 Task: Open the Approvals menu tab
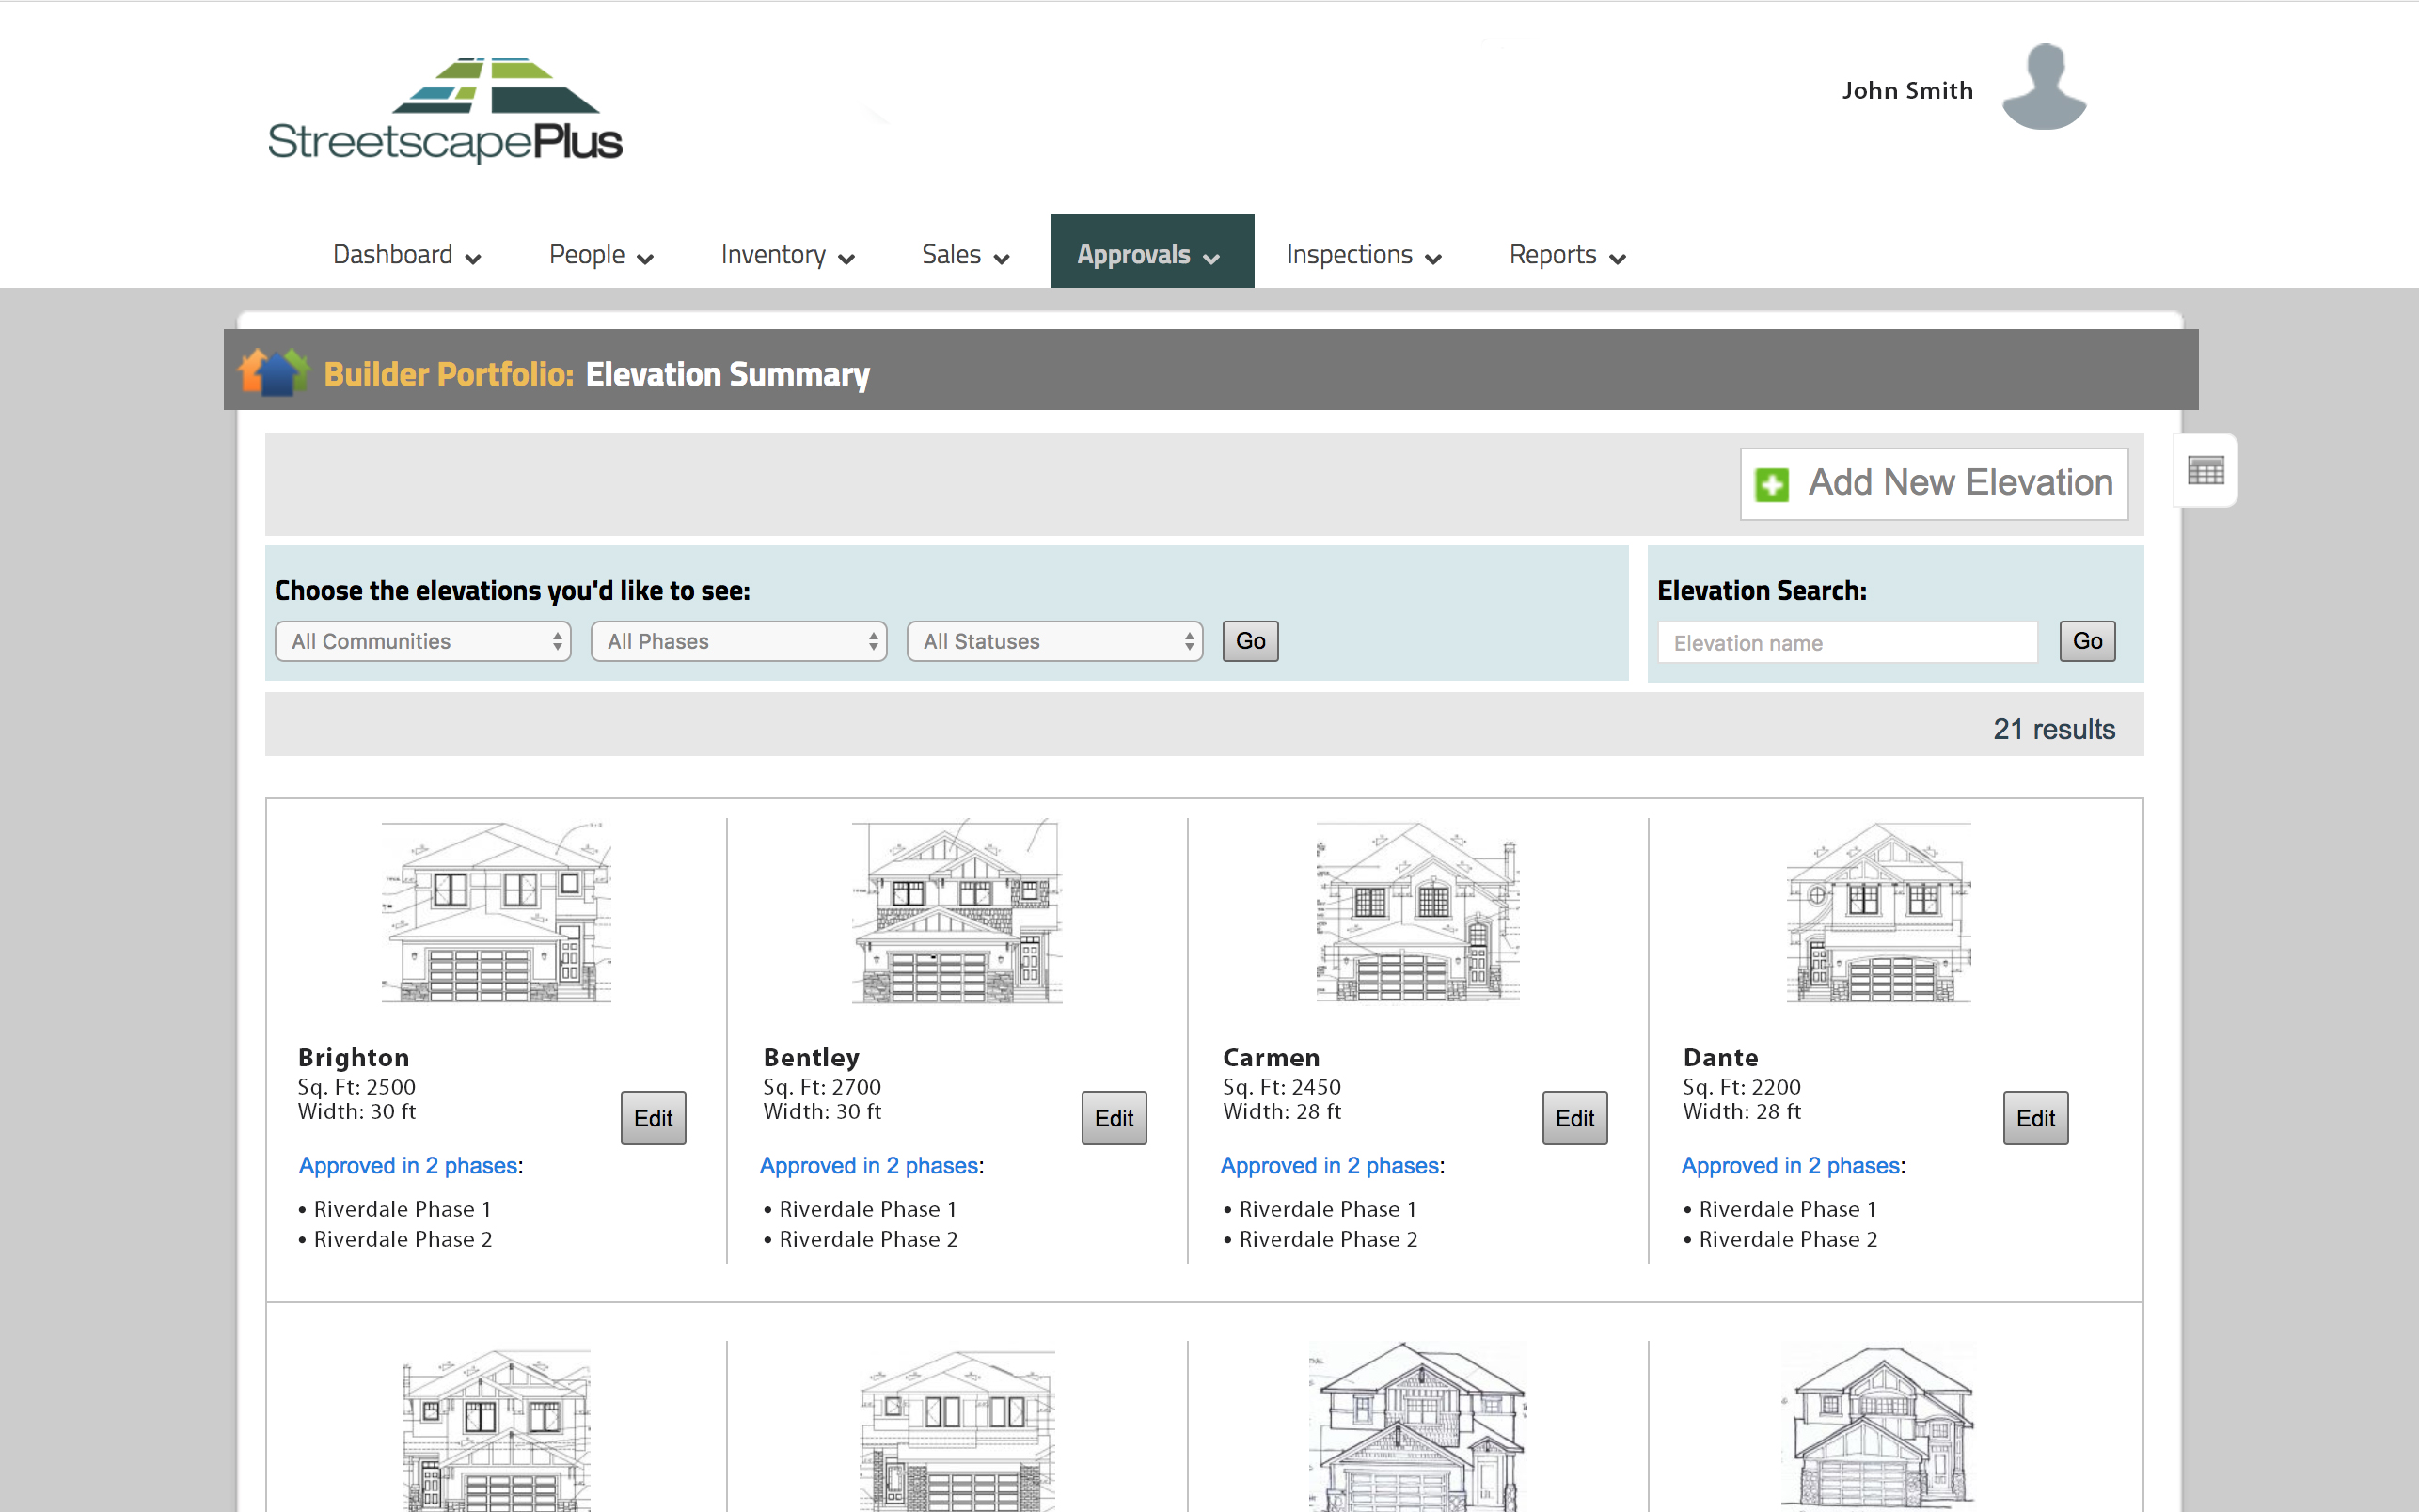1151,253
